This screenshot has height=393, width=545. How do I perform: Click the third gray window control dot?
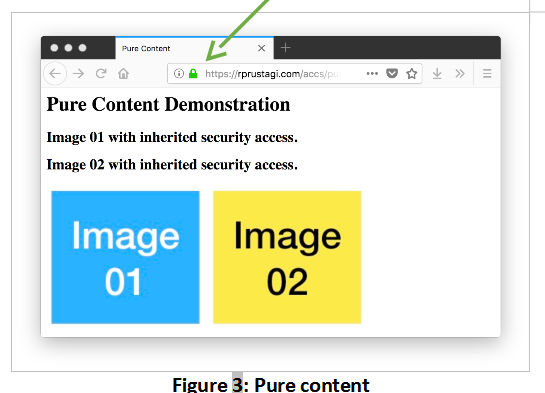pyautogui.click(x=82, y=48)
